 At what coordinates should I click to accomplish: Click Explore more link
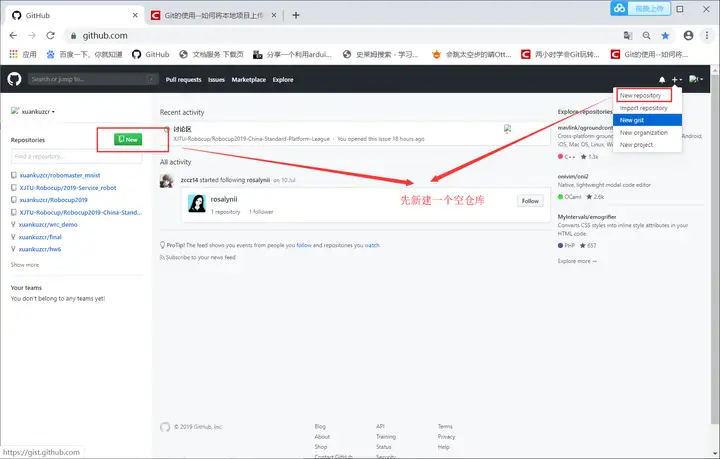coord(577,261)
